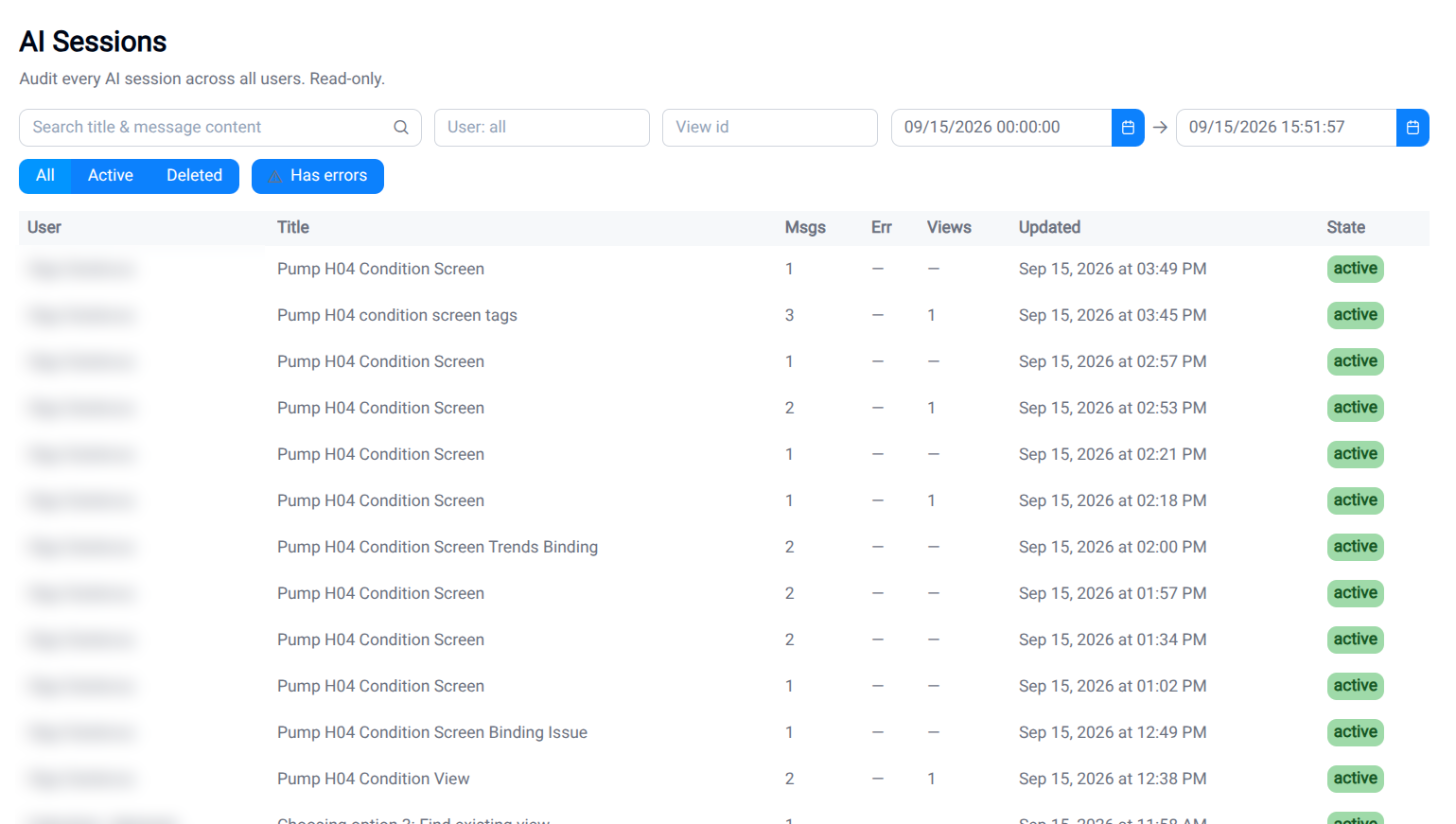Image resolution: width=1456 pixels, height=824 pixels.
Task: Select the Deleted filter tab
Action: pyautogui.click(x=194, y=176)
